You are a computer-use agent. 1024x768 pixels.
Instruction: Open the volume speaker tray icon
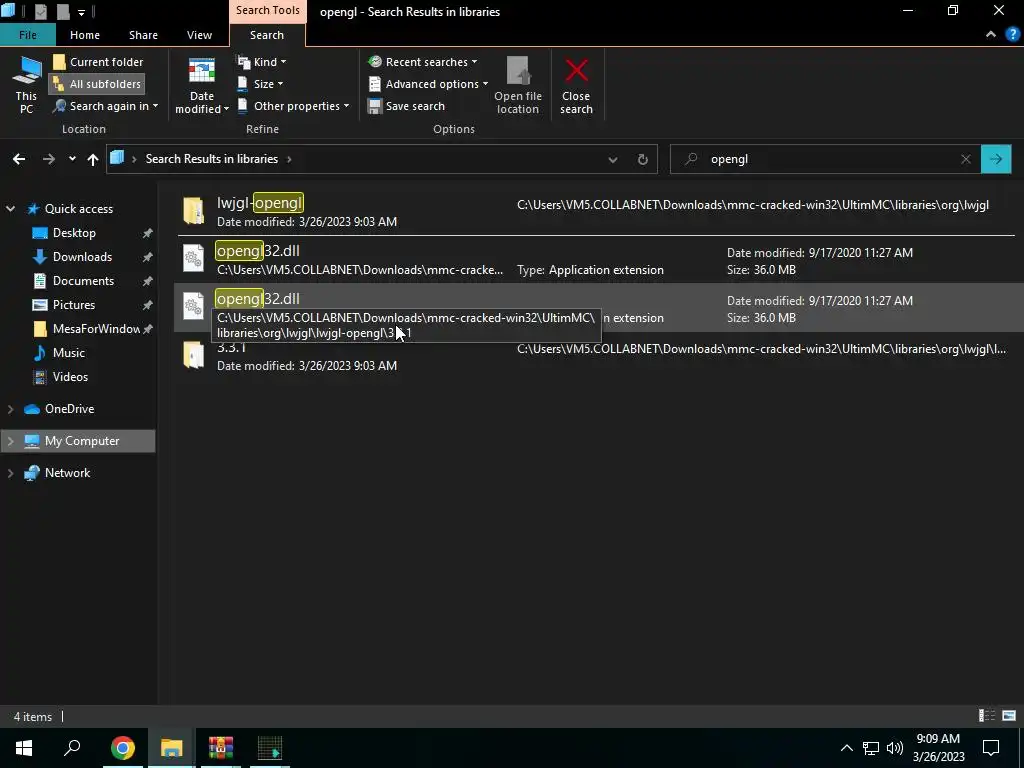point(895,748)
